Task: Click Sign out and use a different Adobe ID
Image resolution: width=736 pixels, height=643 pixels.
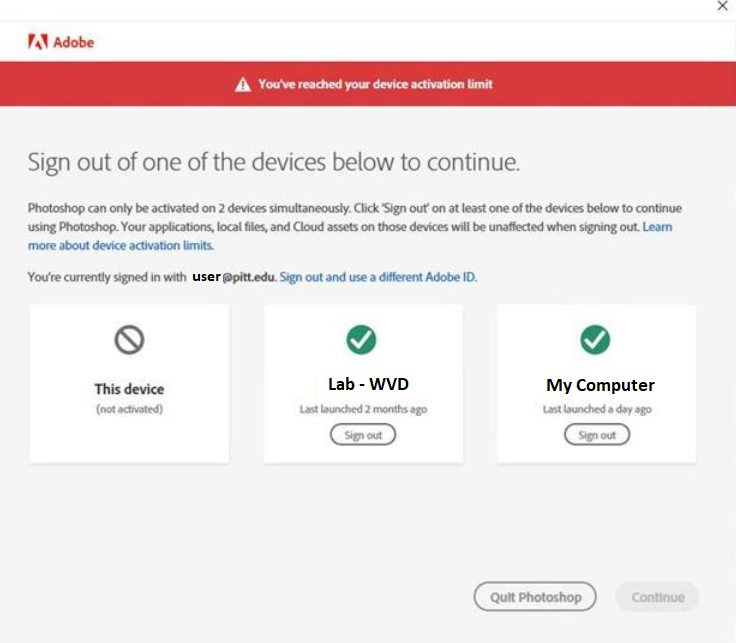Action: pos(378,277)
